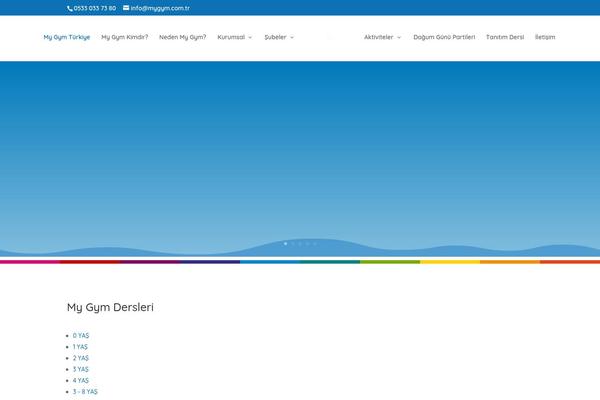The height and width of the screenshot is (400, 600).
Task: Go to Doğum Günü Partileri page
Action: (x=444, y=37)
